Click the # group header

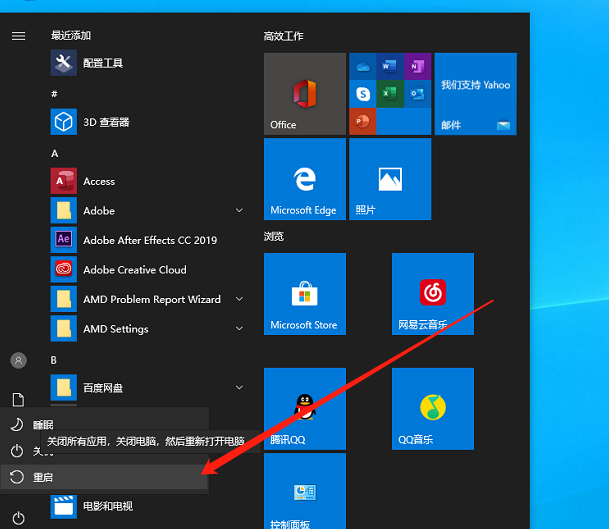[54, 94]
